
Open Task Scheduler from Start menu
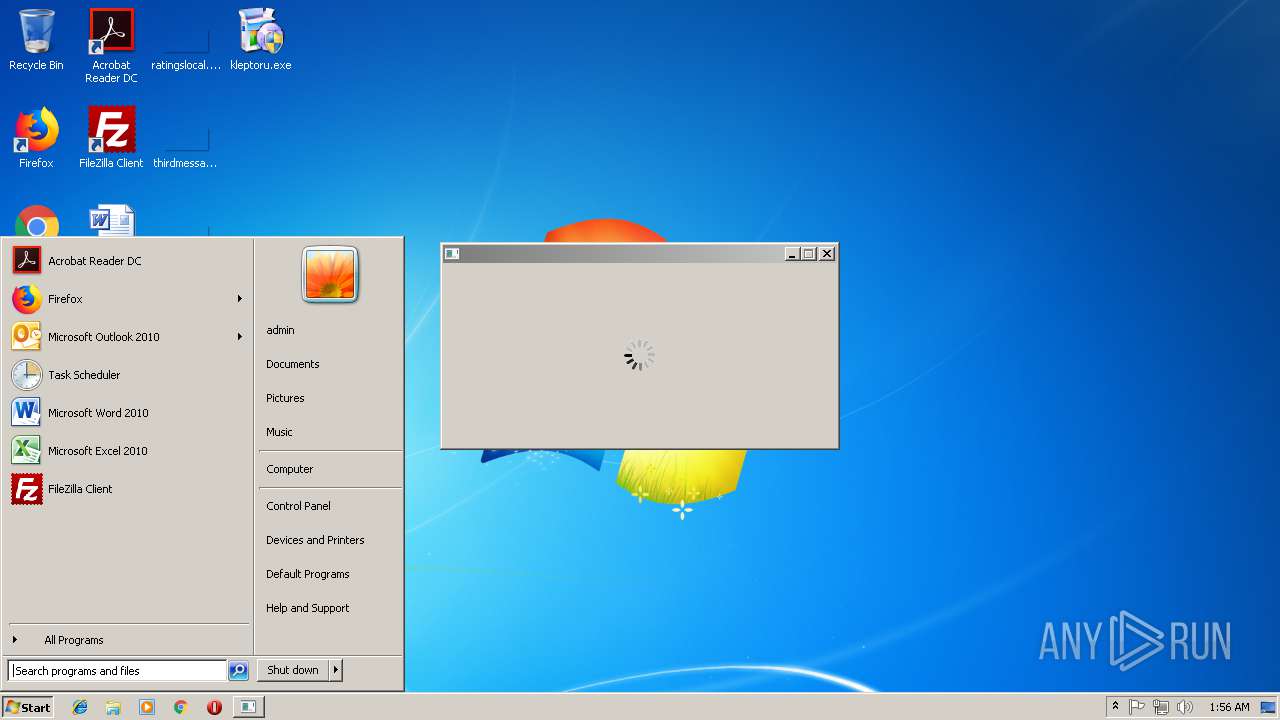click(127, 375)
